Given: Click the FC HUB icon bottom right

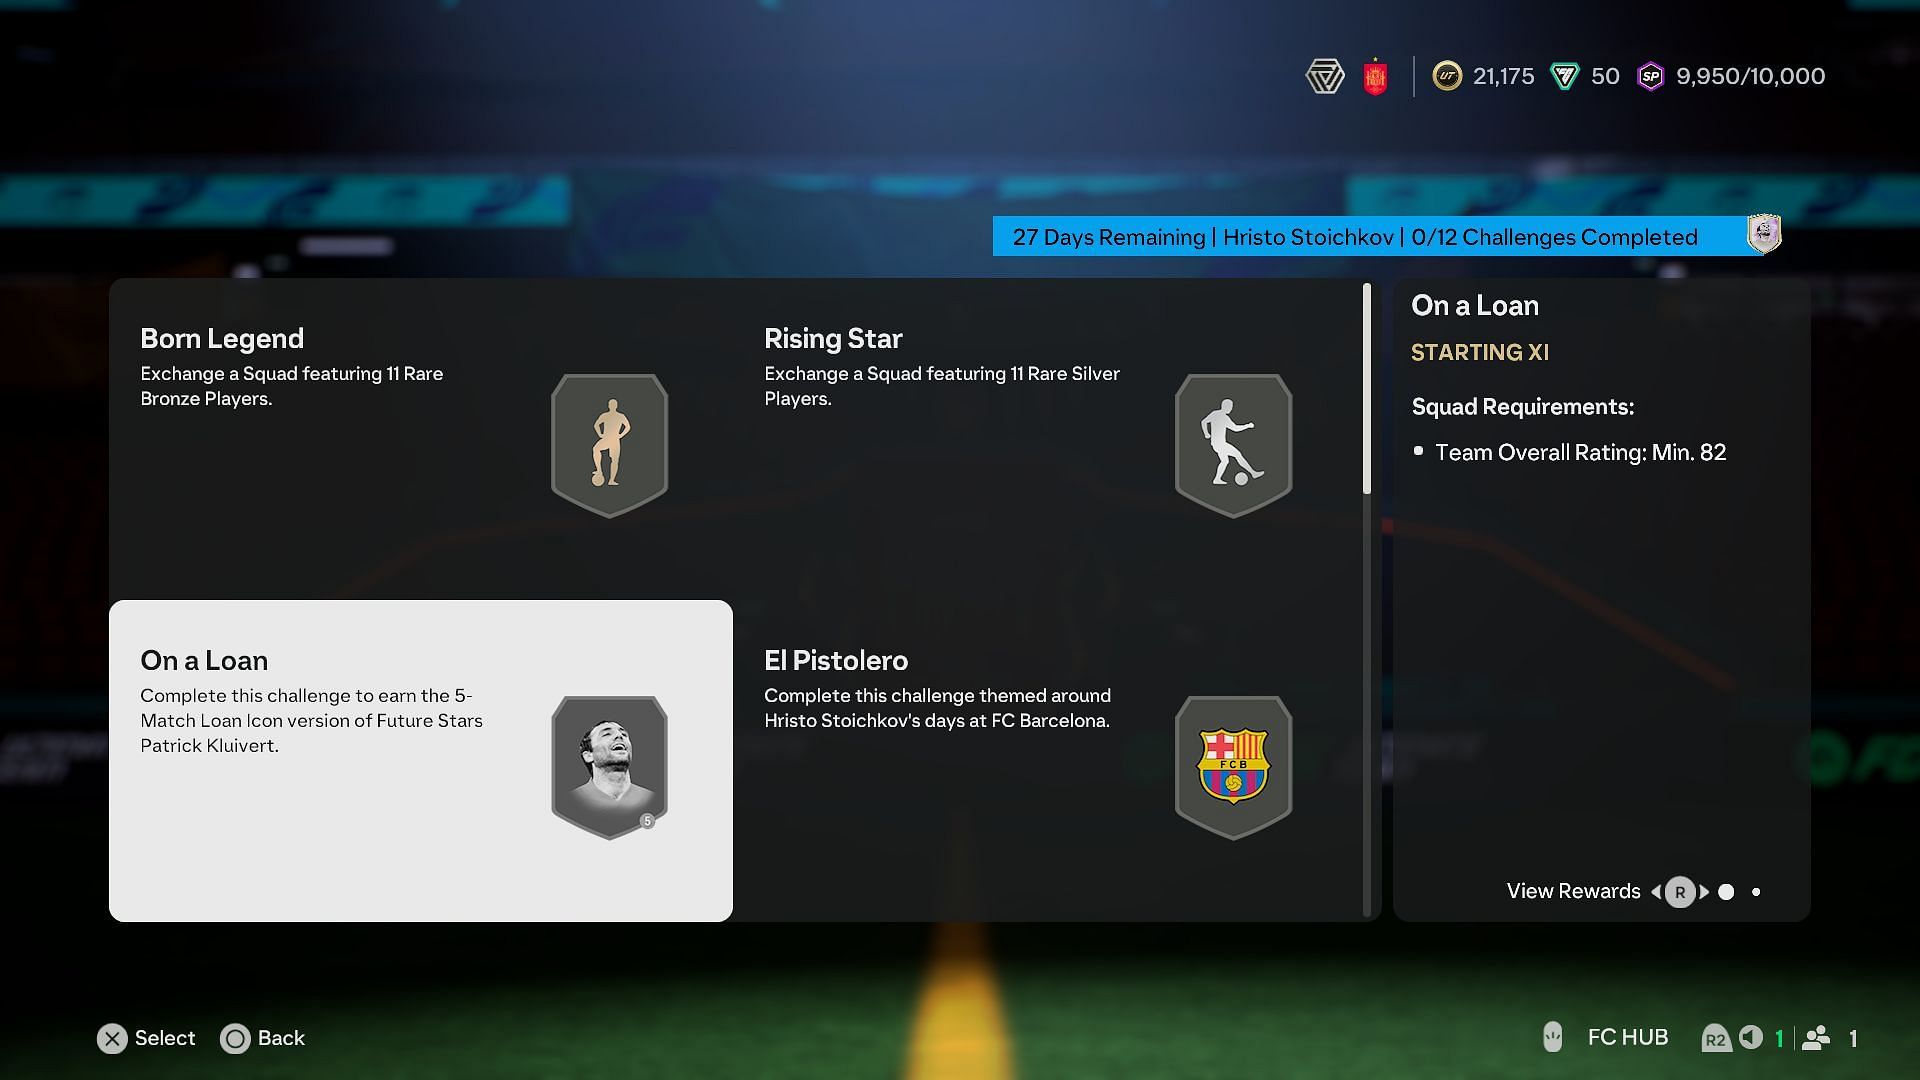Looking at the screenshot, I should 1553,1038.
